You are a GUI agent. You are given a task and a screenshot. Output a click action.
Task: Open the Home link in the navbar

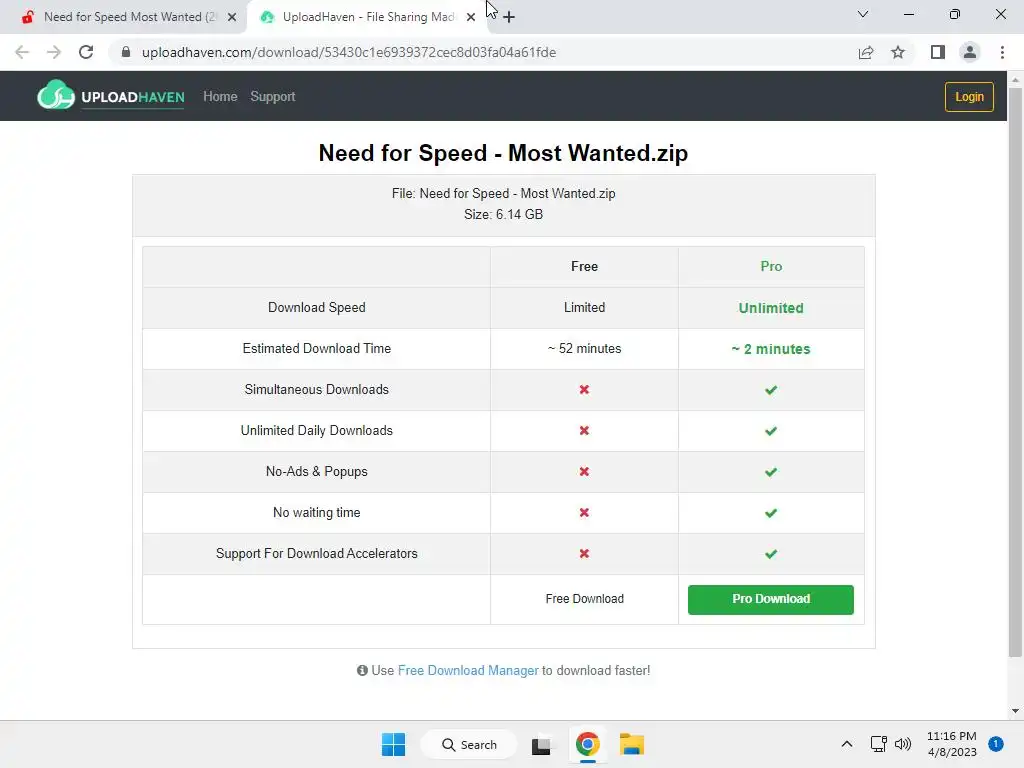[220, 97]
